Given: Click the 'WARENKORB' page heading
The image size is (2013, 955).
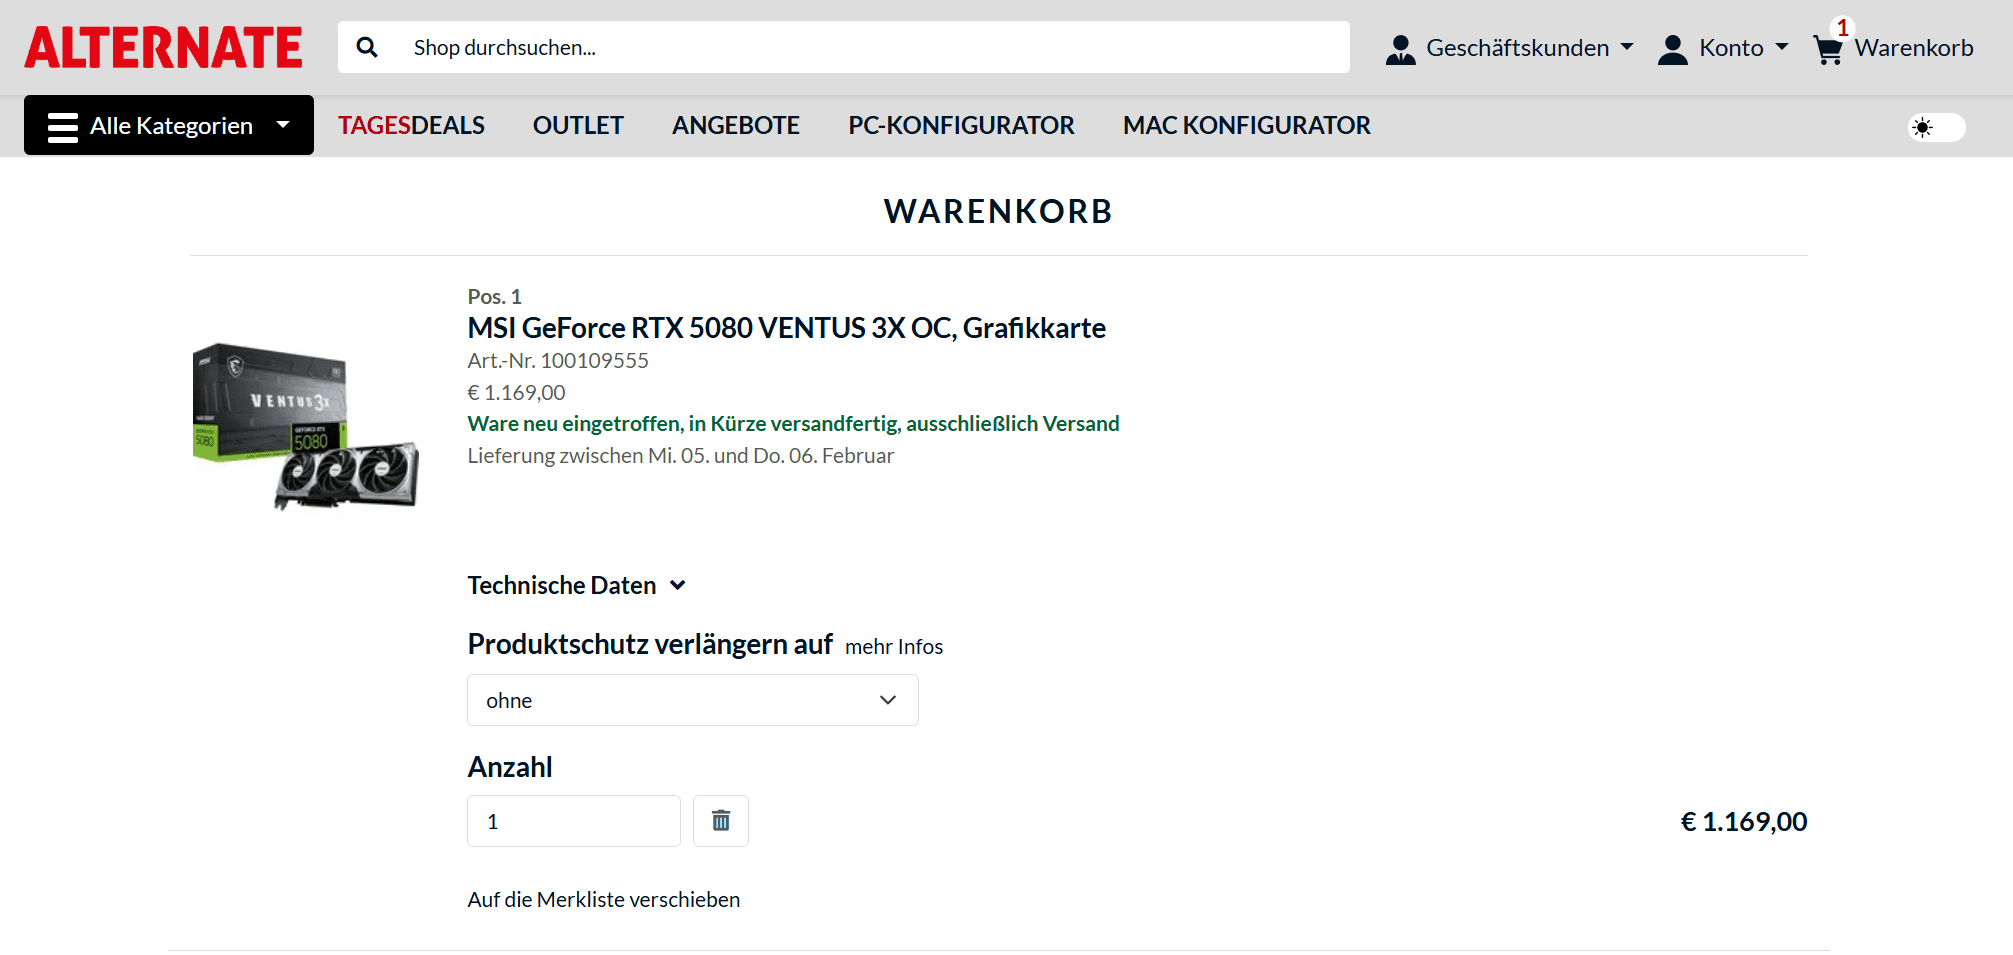Looking at the screenshot, I should pos(999,211).
